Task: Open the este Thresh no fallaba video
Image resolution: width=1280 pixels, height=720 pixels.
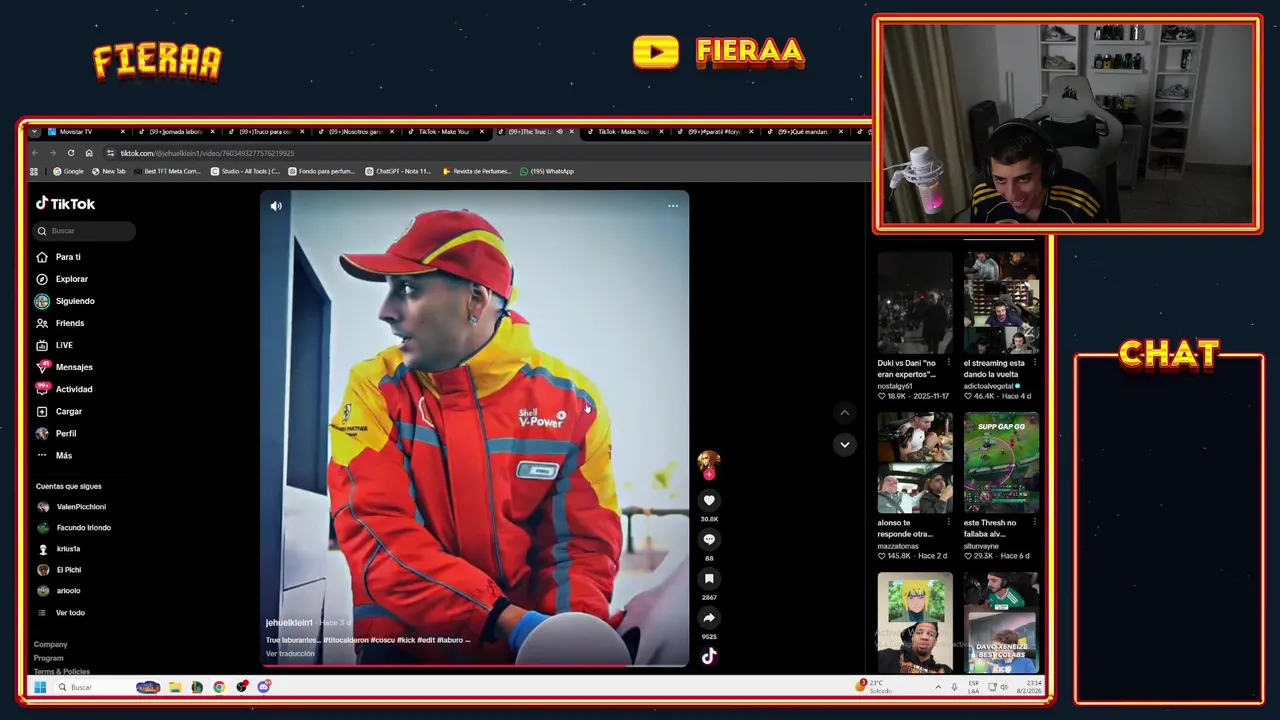Action: (x=1001, y=463)
